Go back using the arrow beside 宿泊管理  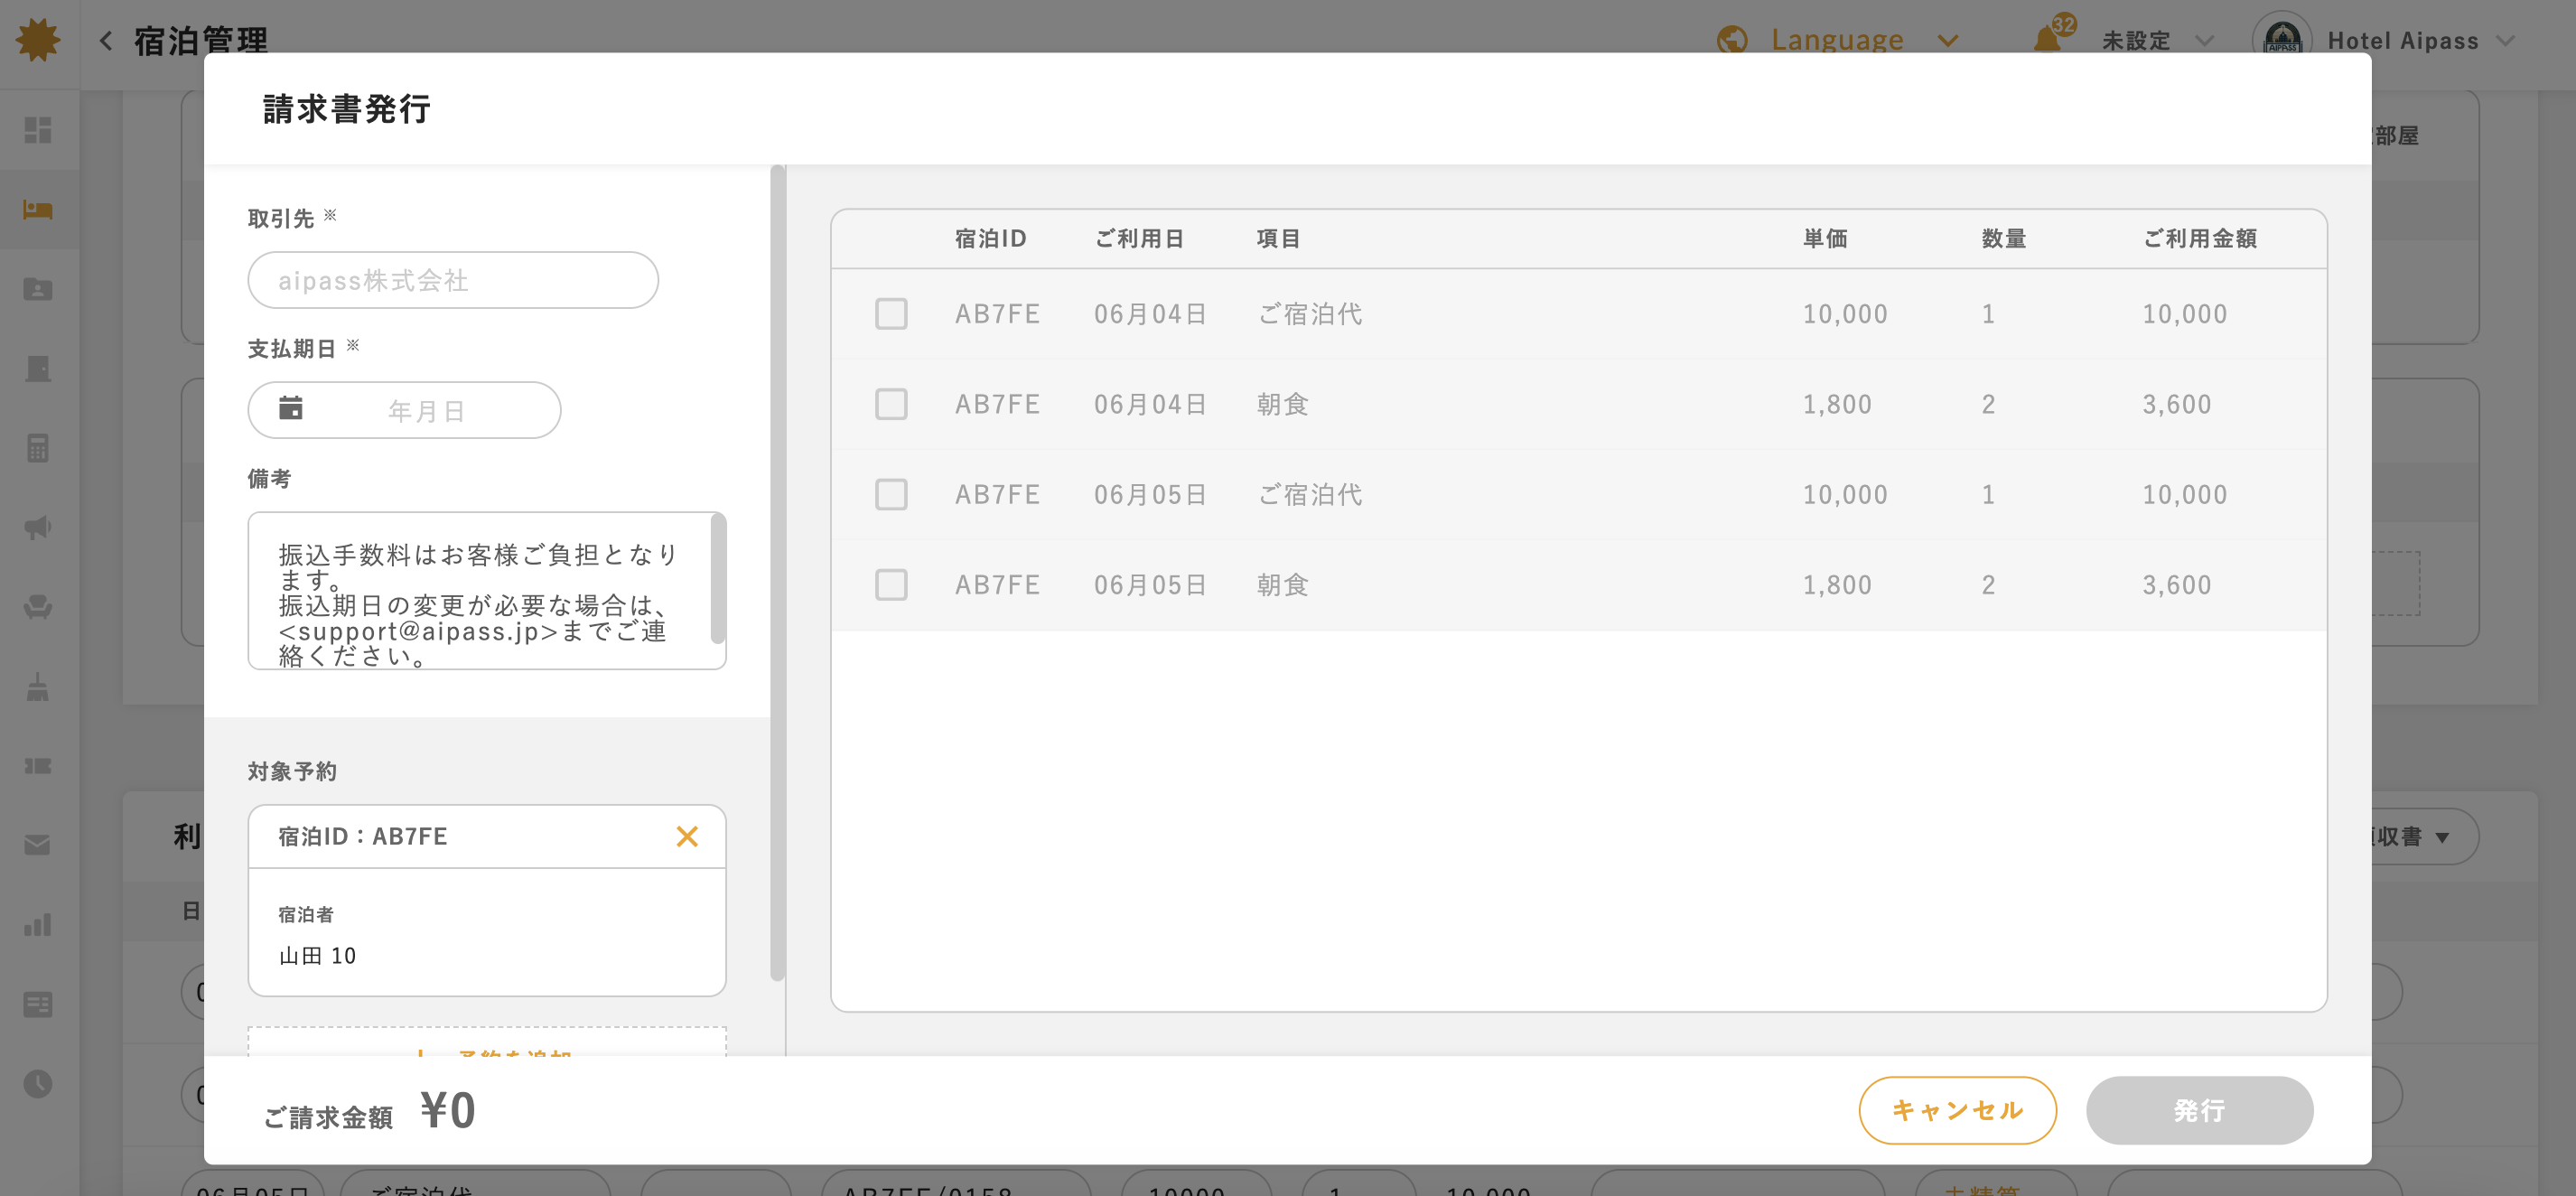(105, 41)
